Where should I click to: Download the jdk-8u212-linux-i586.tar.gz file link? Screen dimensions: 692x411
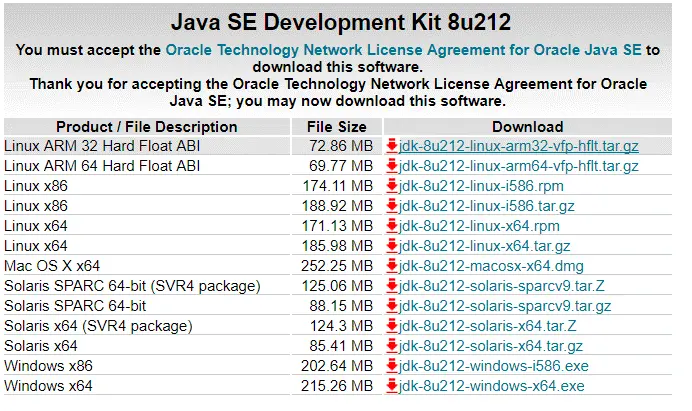tap(486, 206)
